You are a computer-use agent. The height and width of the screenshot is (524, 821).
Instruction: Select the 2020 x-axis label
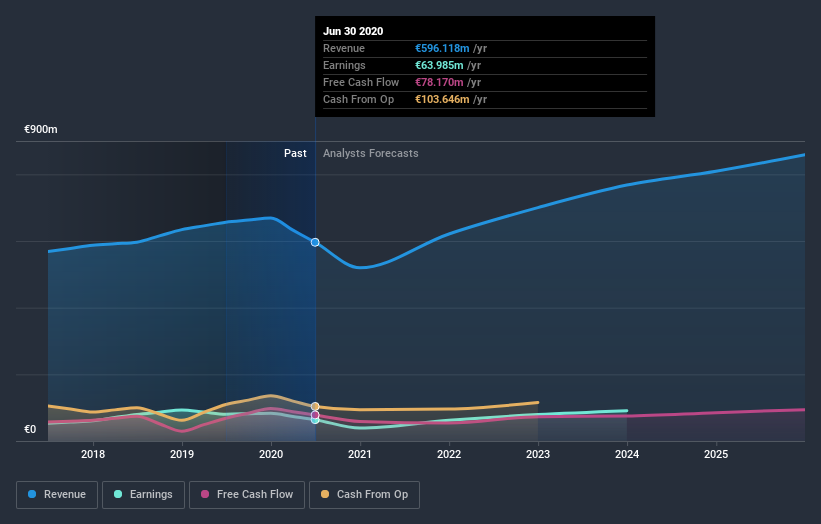[x=271, y=454]
